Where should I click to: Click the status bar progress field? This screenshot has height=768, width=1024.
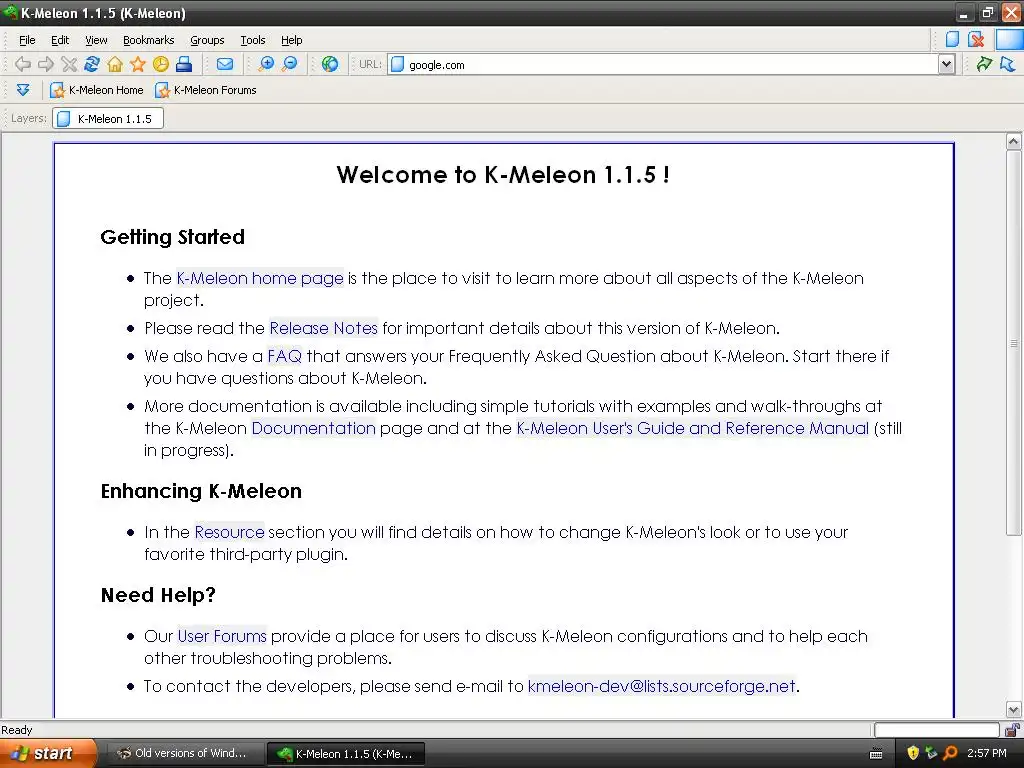pyautogui.click(x=936, y=729)
